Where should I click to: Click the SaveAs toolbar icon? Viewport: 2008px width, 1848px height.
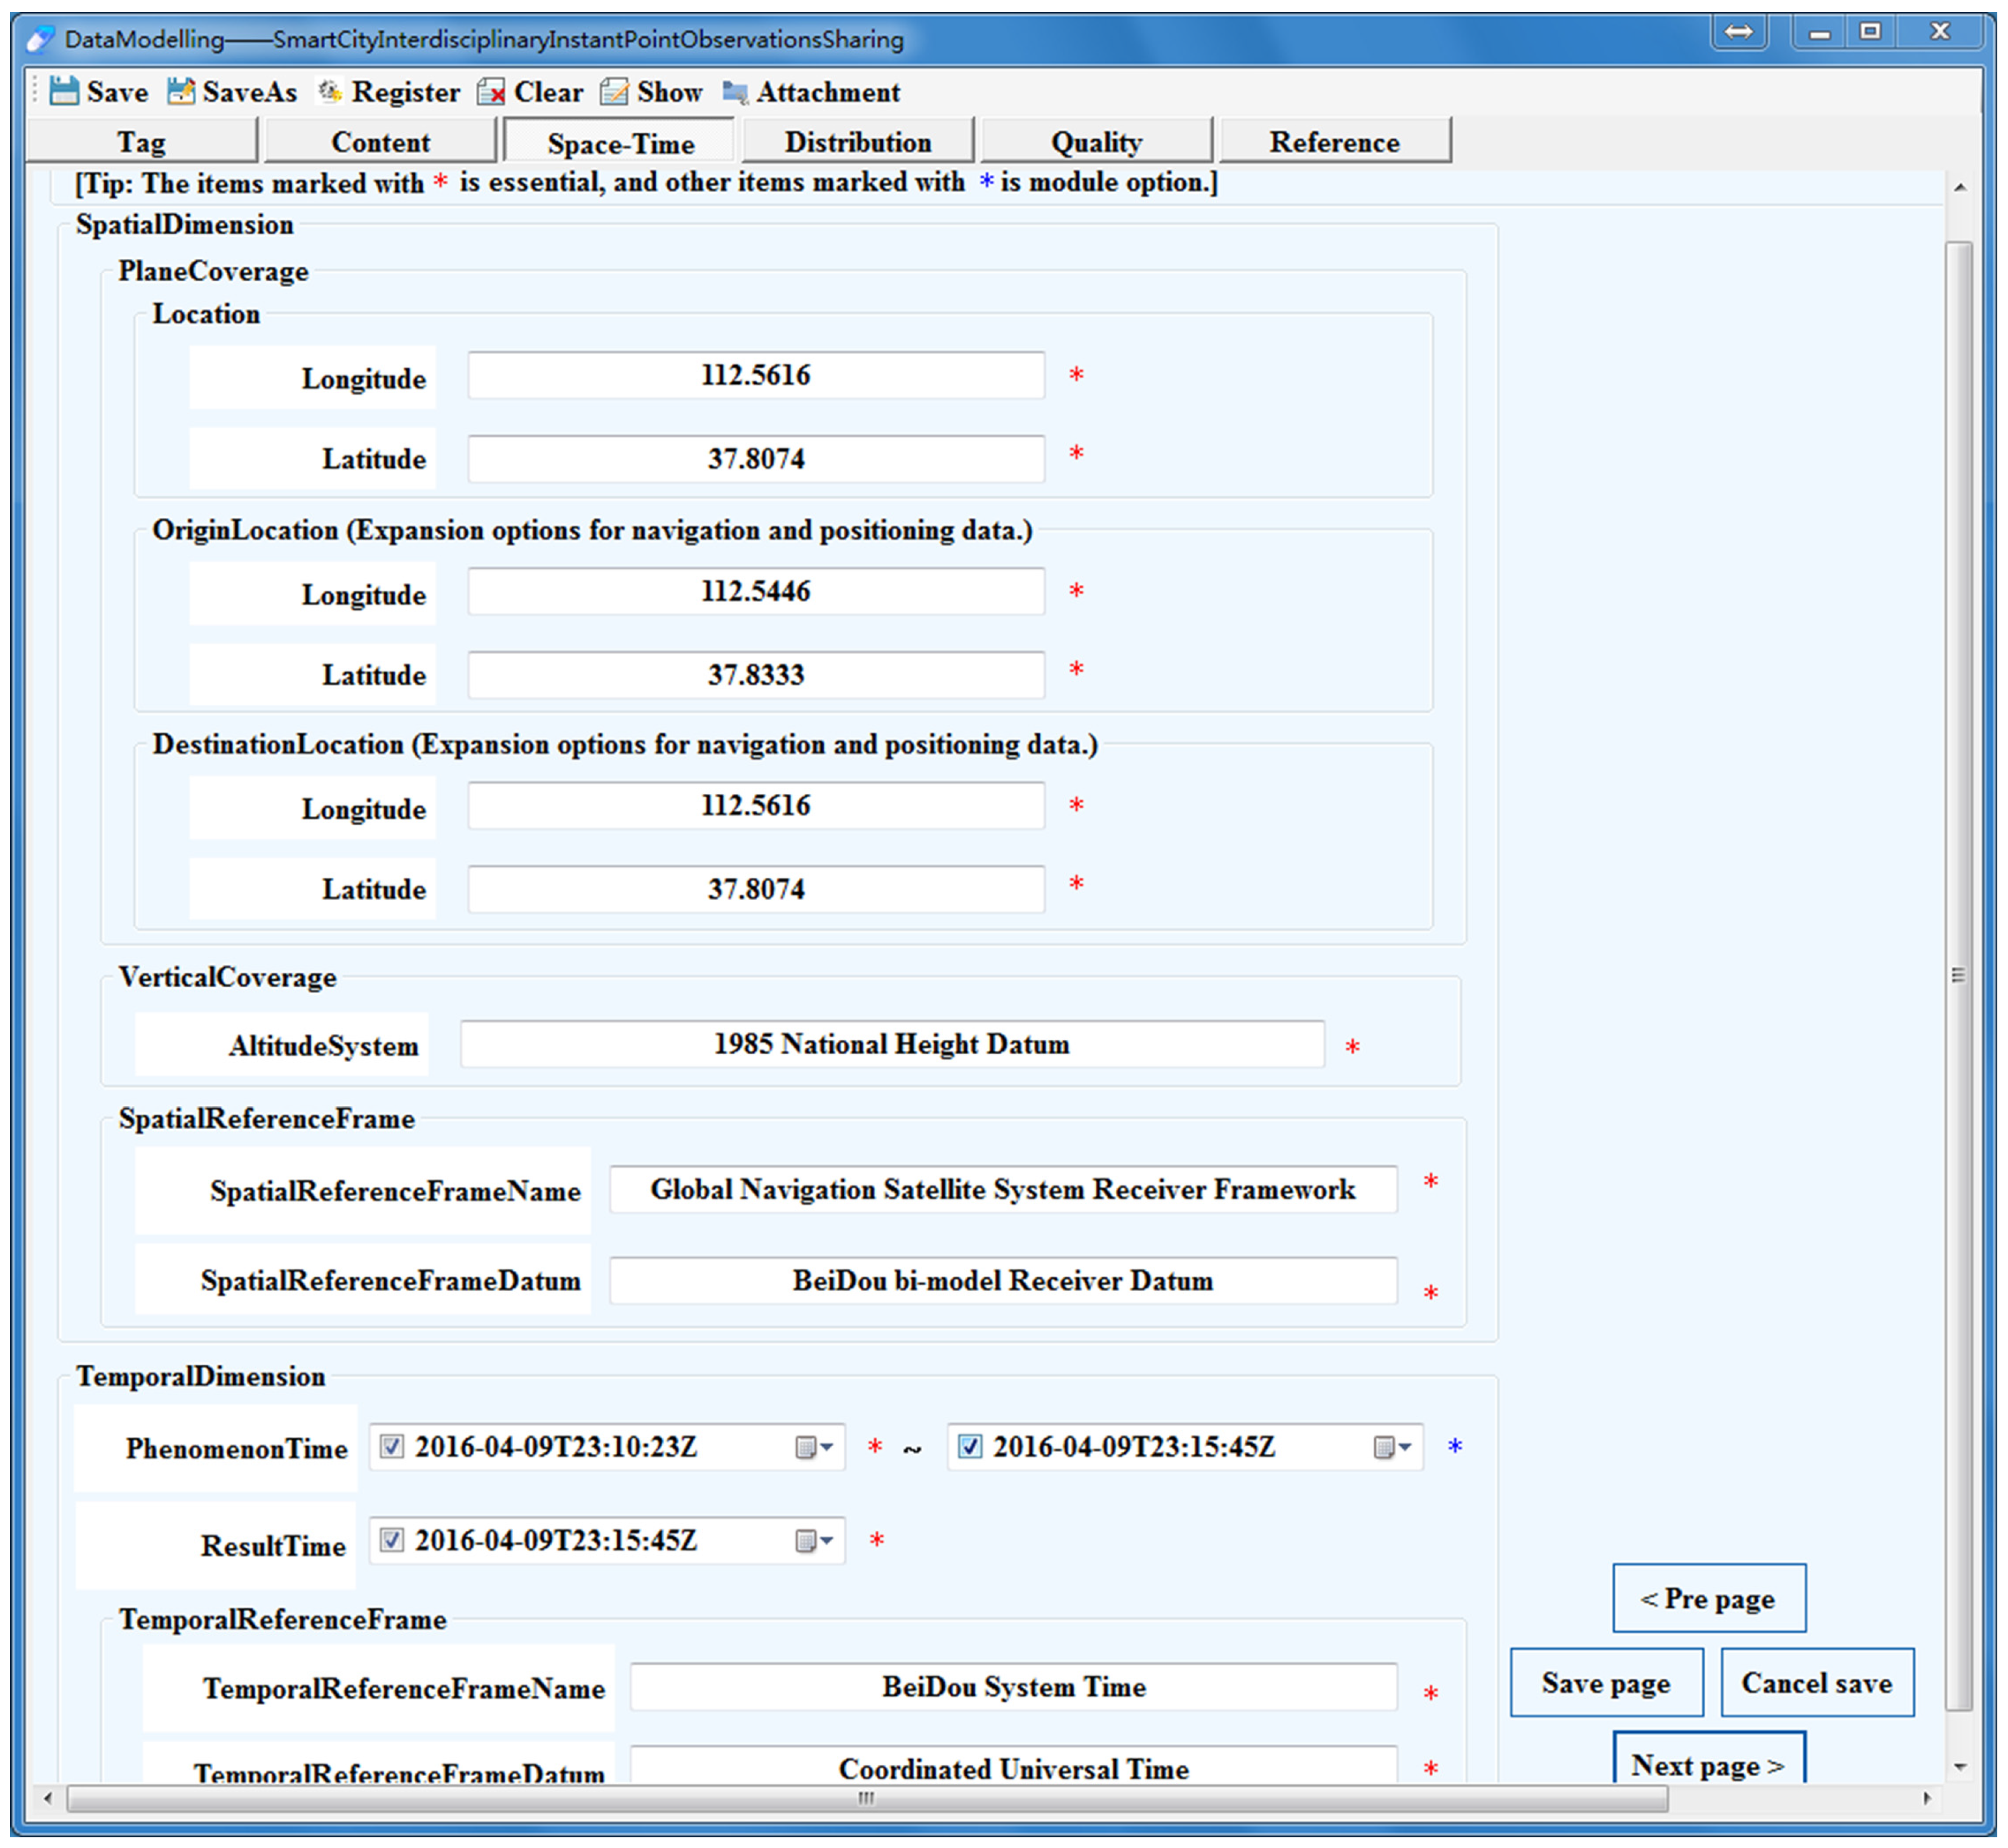click(x=181, y=91)
